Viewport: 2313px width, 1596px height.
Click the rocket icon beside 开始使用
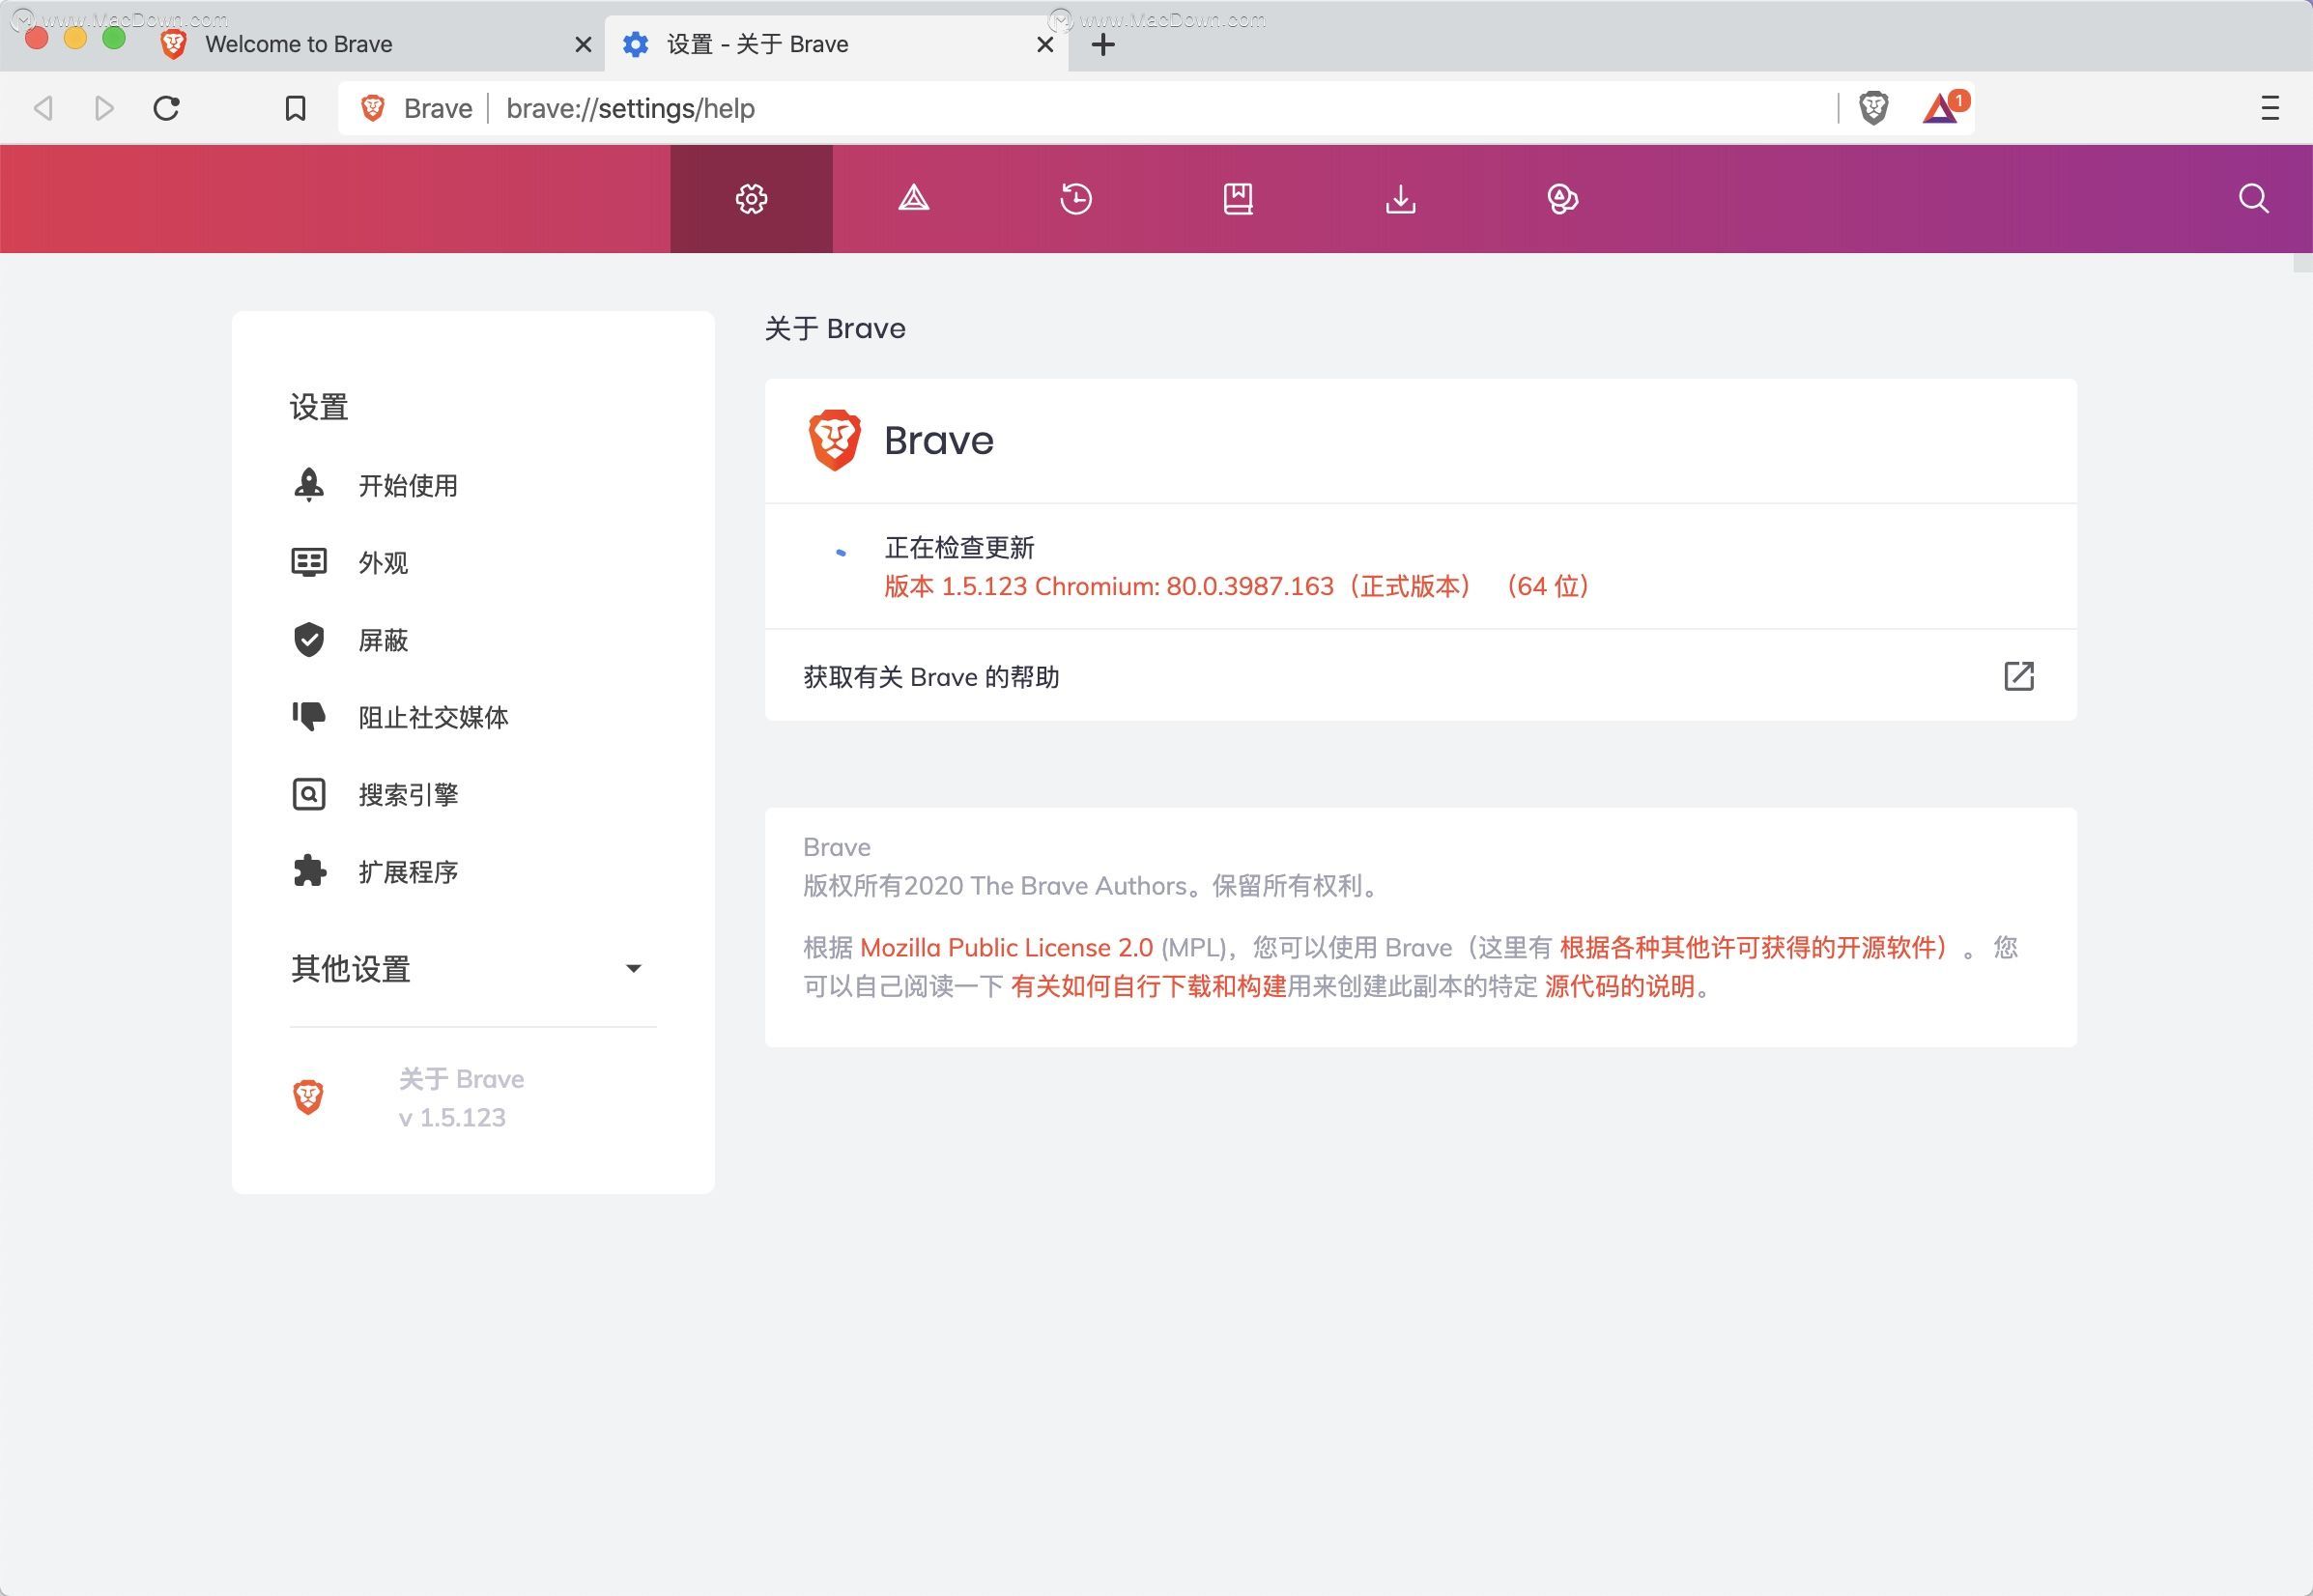click(309, 485)
